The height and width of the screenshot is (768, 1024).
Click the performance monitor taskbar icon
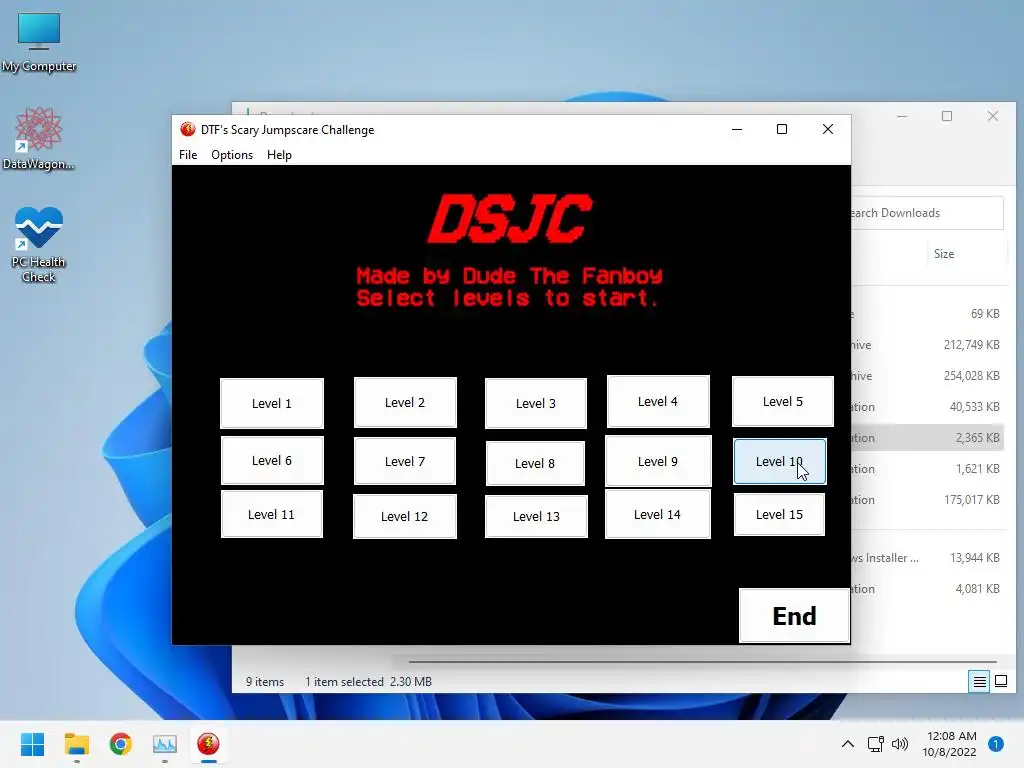[x=165, y=744]
